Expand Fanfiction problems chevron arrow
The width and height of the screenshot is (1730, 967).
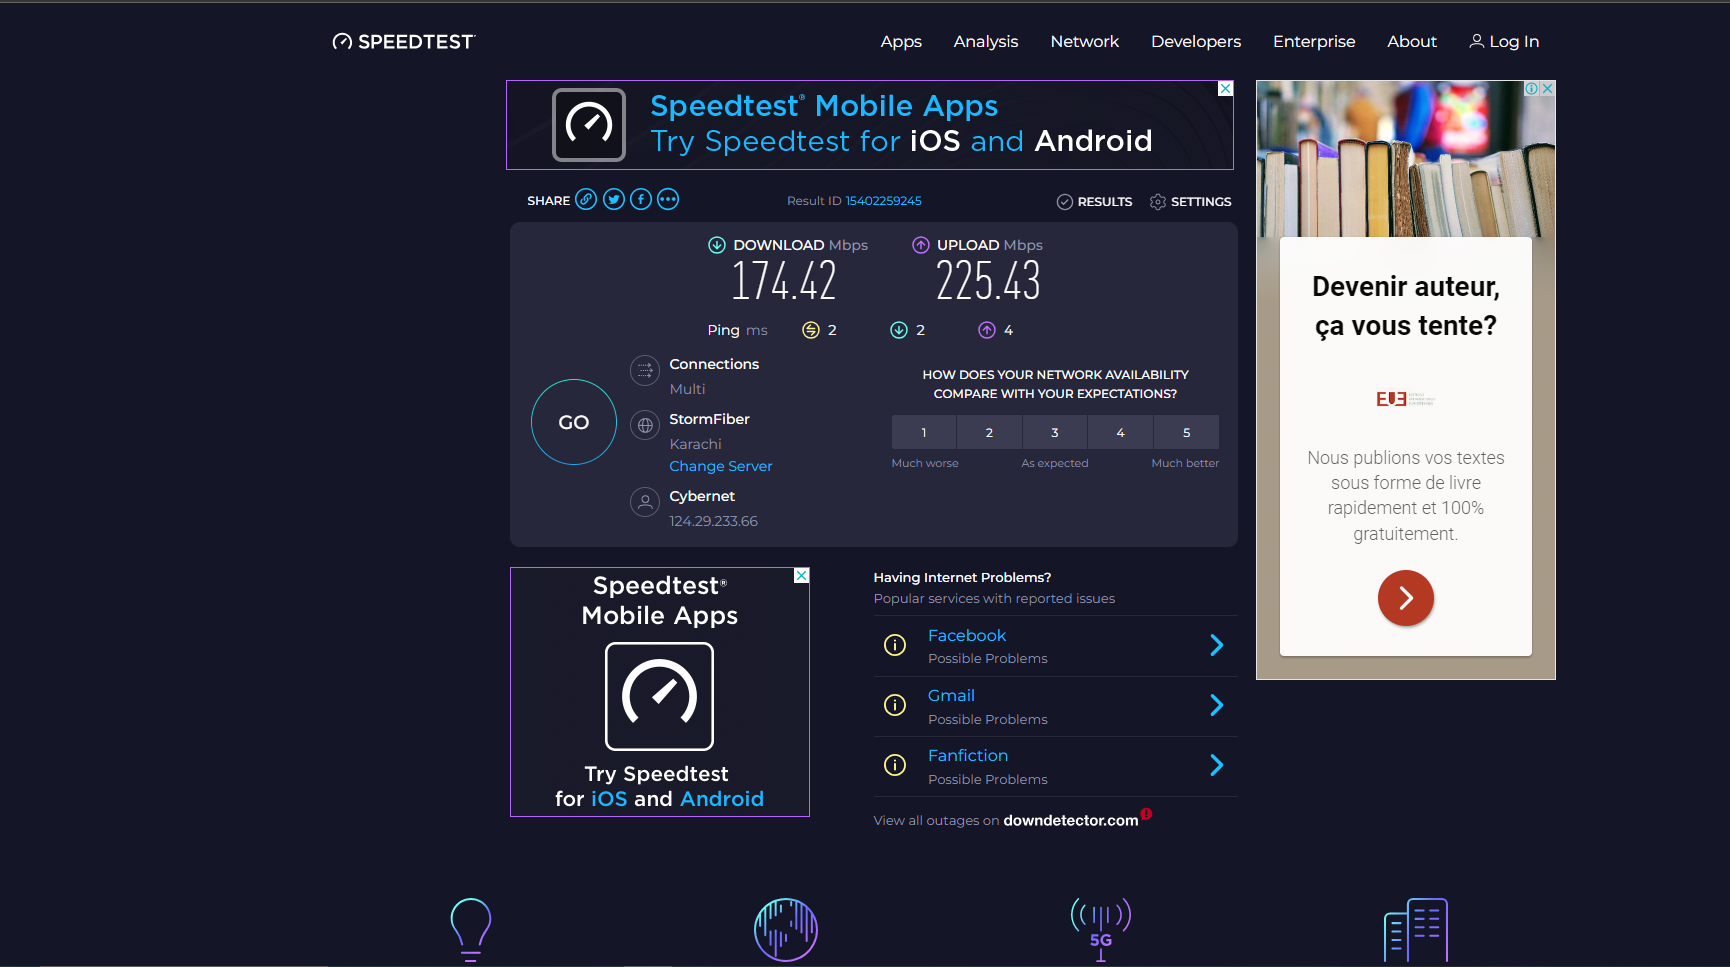coord(1217,765)
